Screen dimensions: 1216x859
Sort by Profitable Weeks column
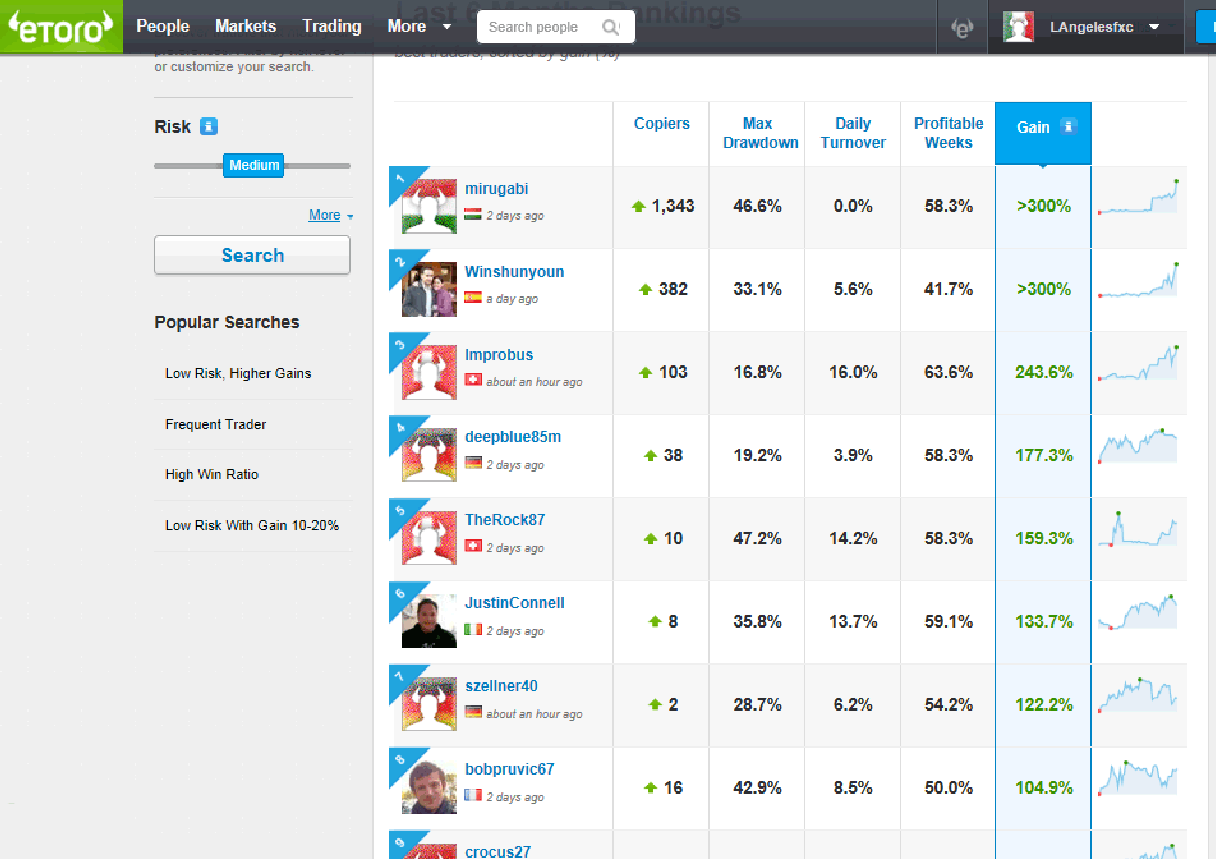click(948, 133)
